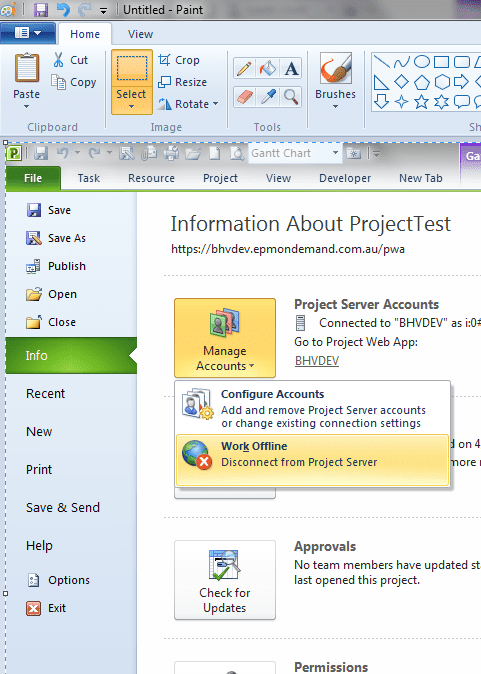Screen dimensions: 481x674
Task: Select the Color picker eyedropper tool
Action: (x=267, y=97)
